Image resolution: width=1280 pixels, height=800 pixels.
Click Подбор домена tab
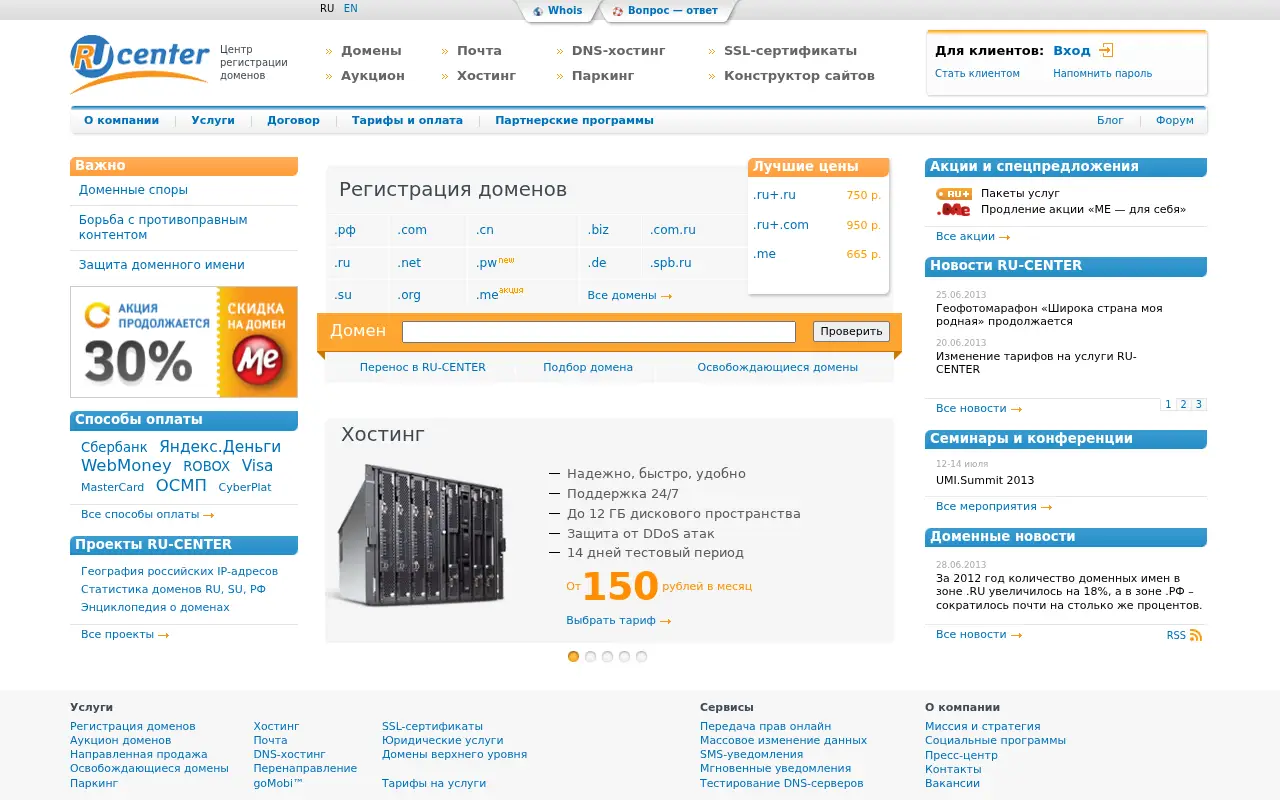pos(588,368)
